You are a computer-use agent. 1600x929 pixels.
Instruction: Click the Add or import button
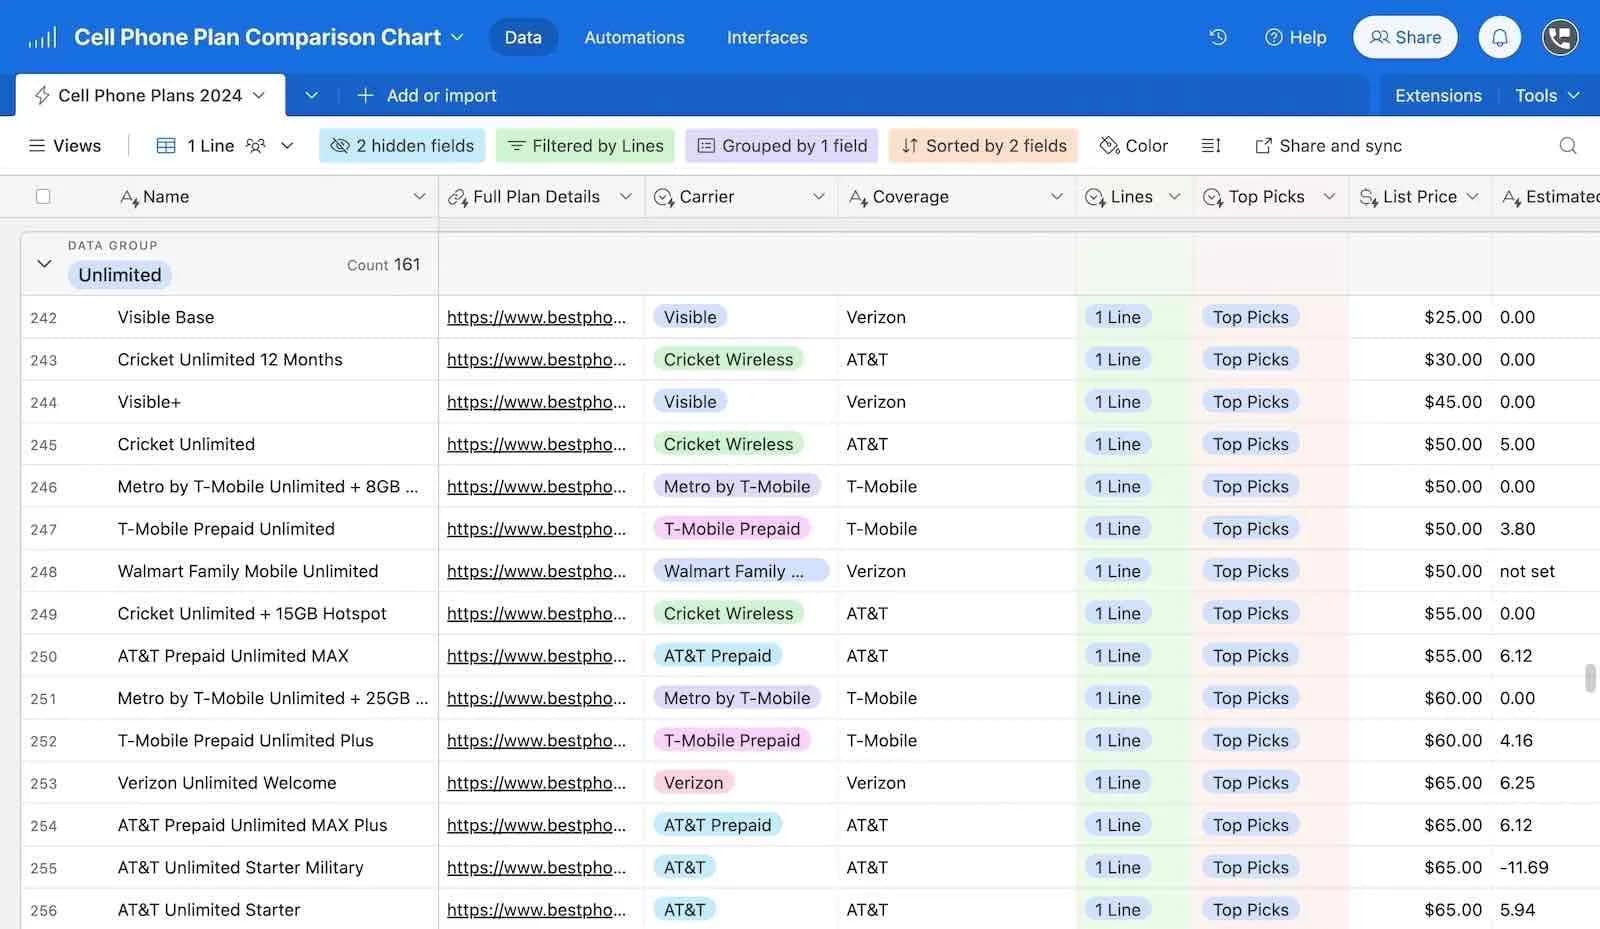428,95
